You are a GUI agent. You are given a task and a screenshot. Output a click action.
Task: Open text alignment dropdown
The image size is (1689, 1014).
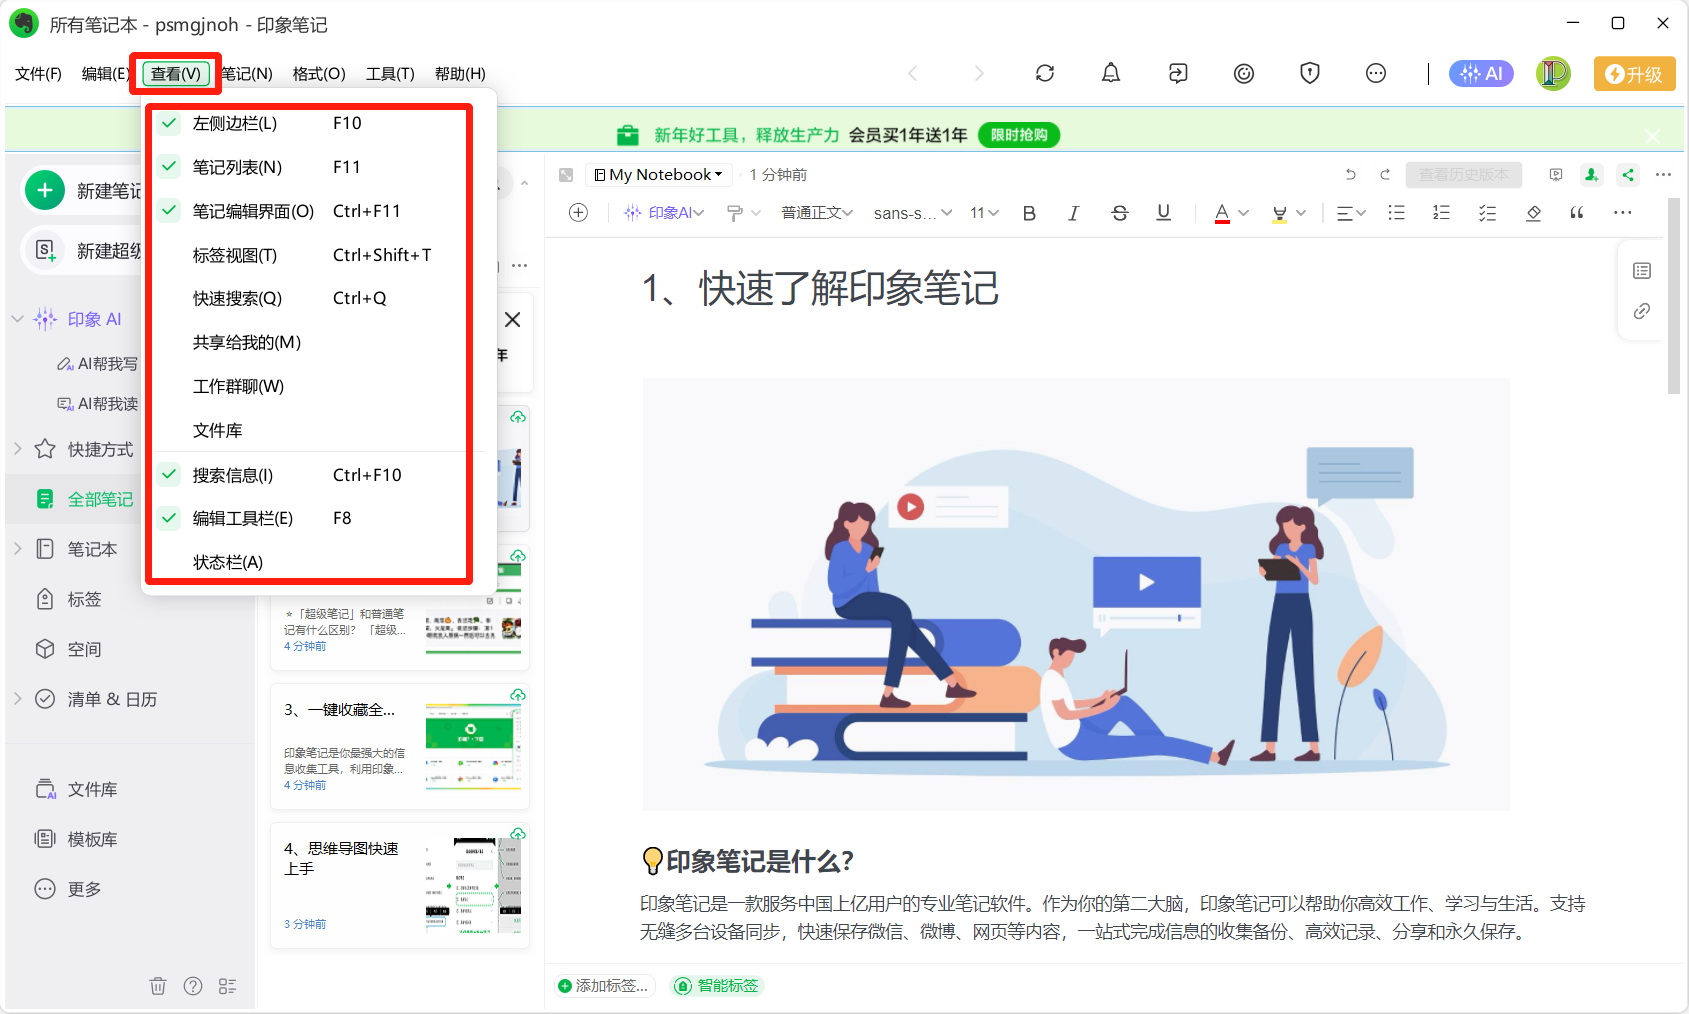click(1351, 213)
